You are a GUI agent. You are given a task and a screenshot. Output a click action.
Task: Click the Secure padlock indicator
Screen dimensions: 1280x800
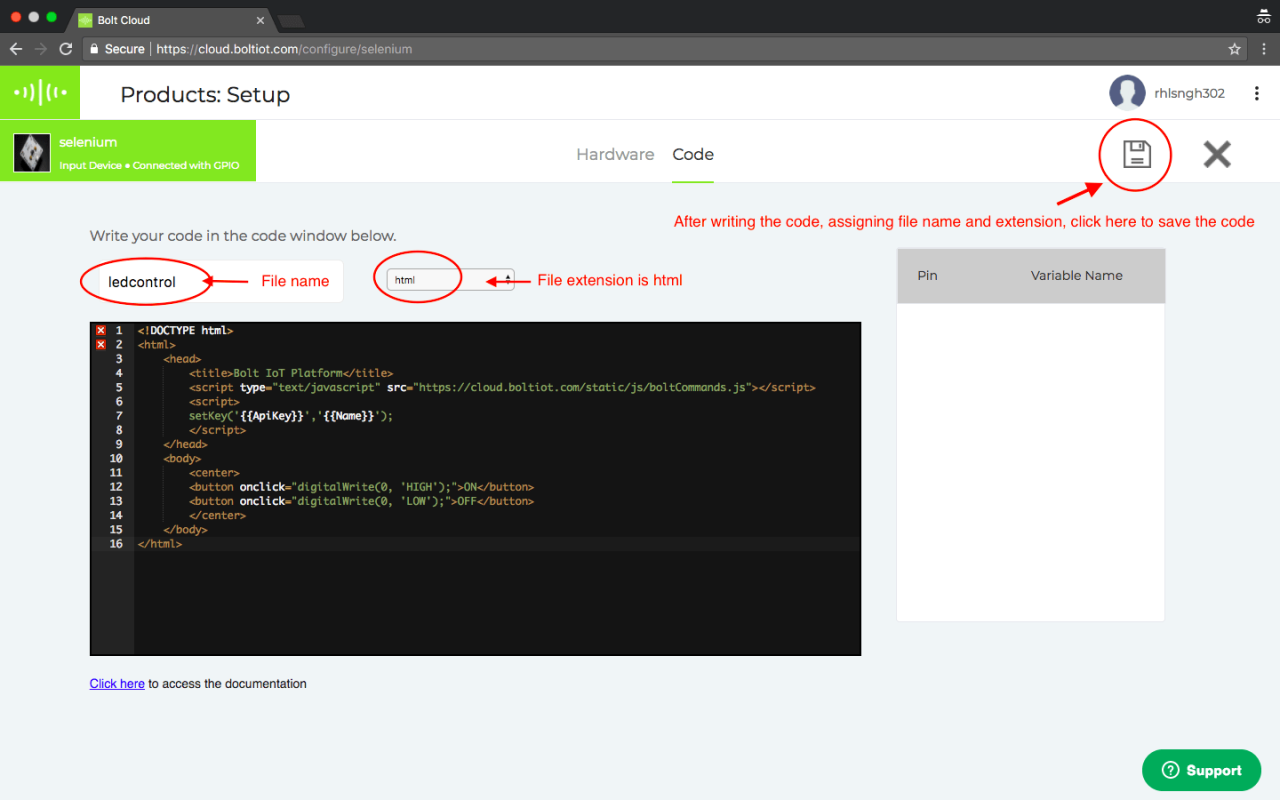coord(116,48)
